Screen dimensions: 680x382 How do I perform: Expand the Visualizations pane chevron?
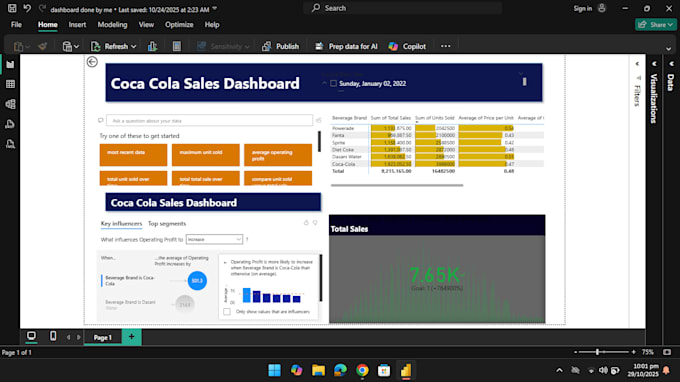(x=654, y=64)
